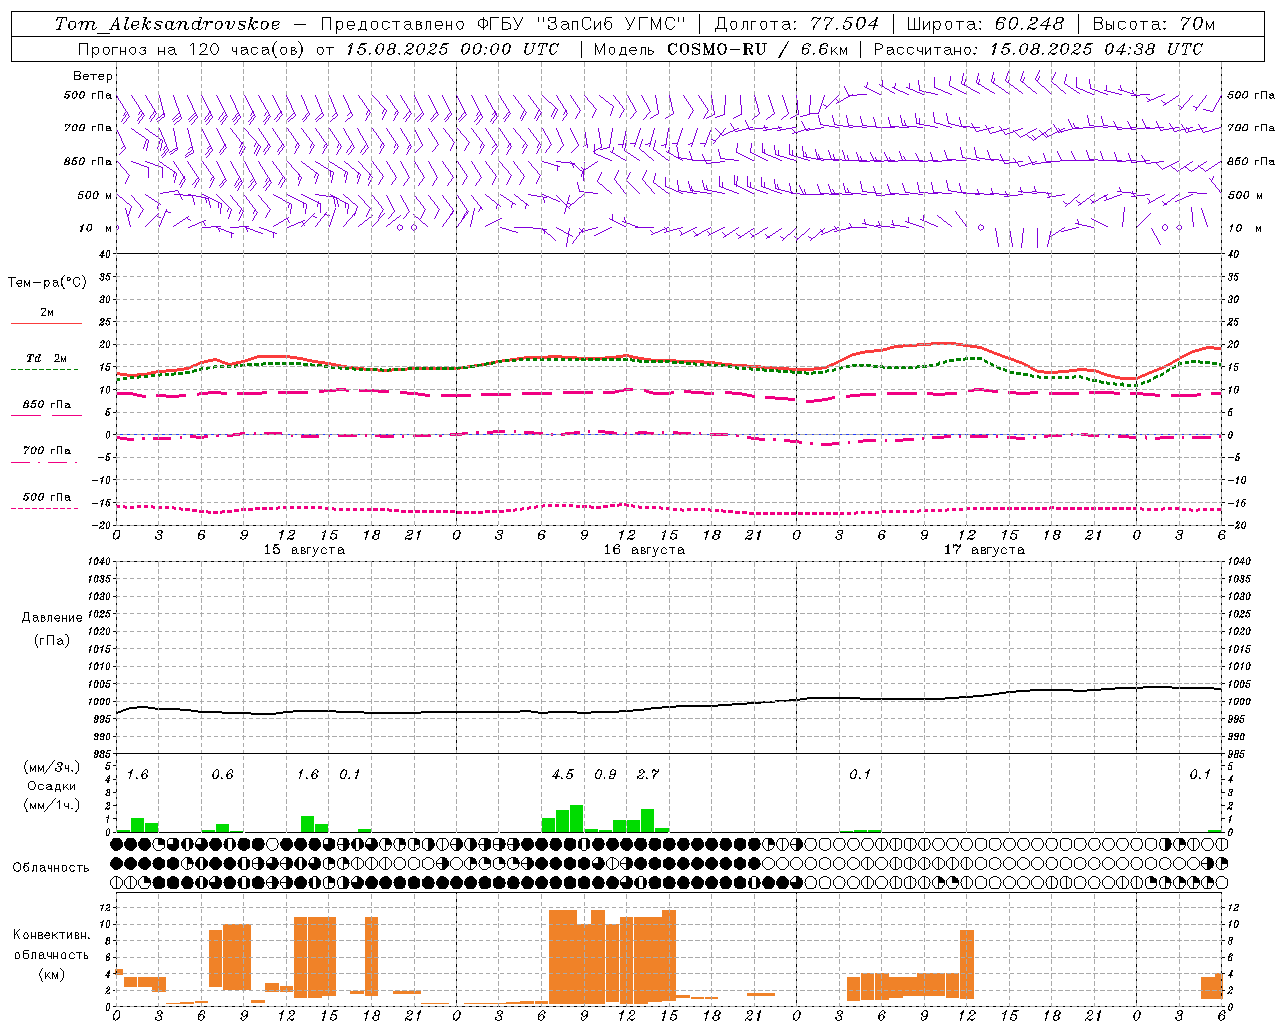Click the '17 августа' date label
Screen dimensions: 1280x1024
coord(984,550)
